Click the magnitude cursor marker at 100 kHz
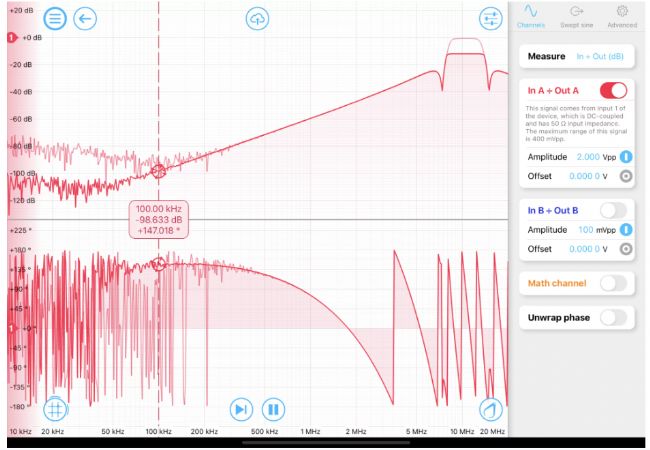The width and height of the screenshot is (650, 450). click(x=158, y=171)
